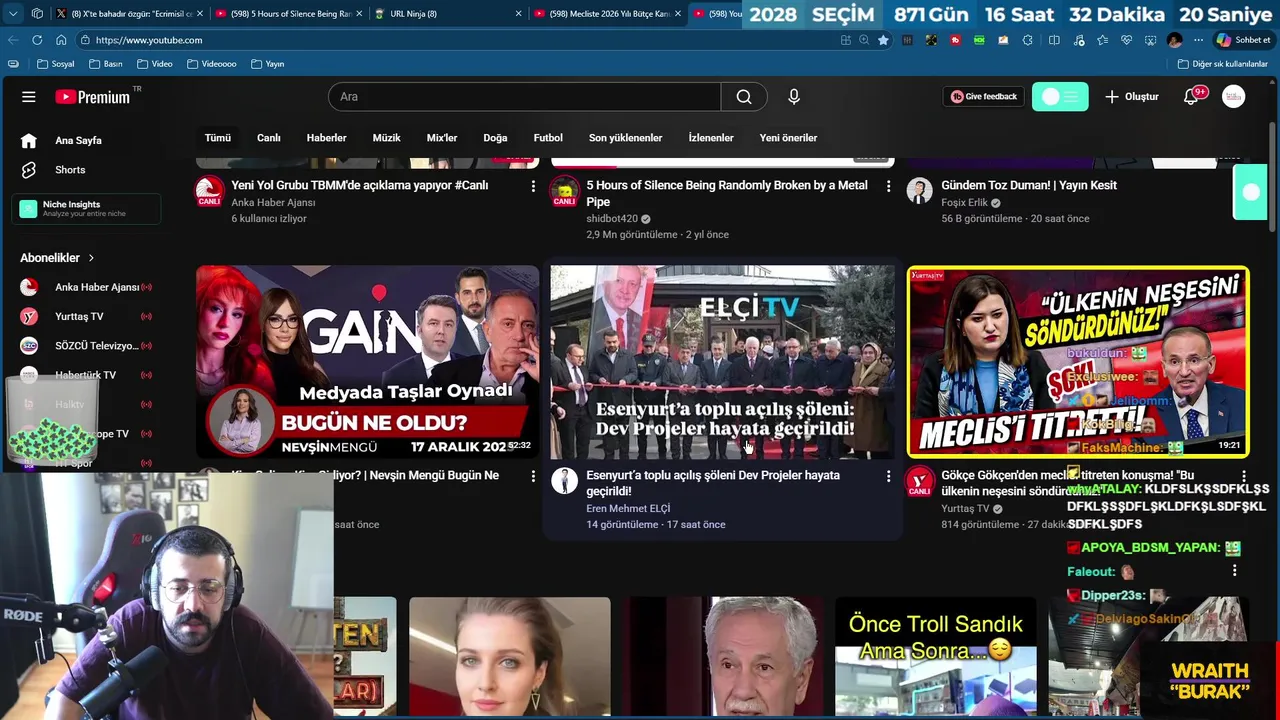Open Diğer sık kullanılanlar folder

(1223, 64)
